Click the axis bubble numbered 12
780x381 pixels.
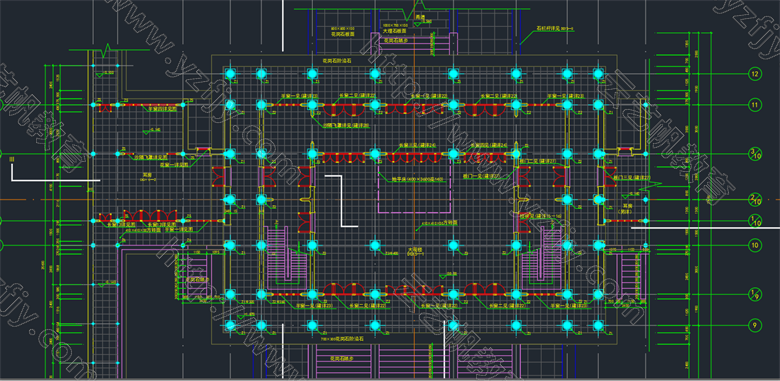(755, 74)
